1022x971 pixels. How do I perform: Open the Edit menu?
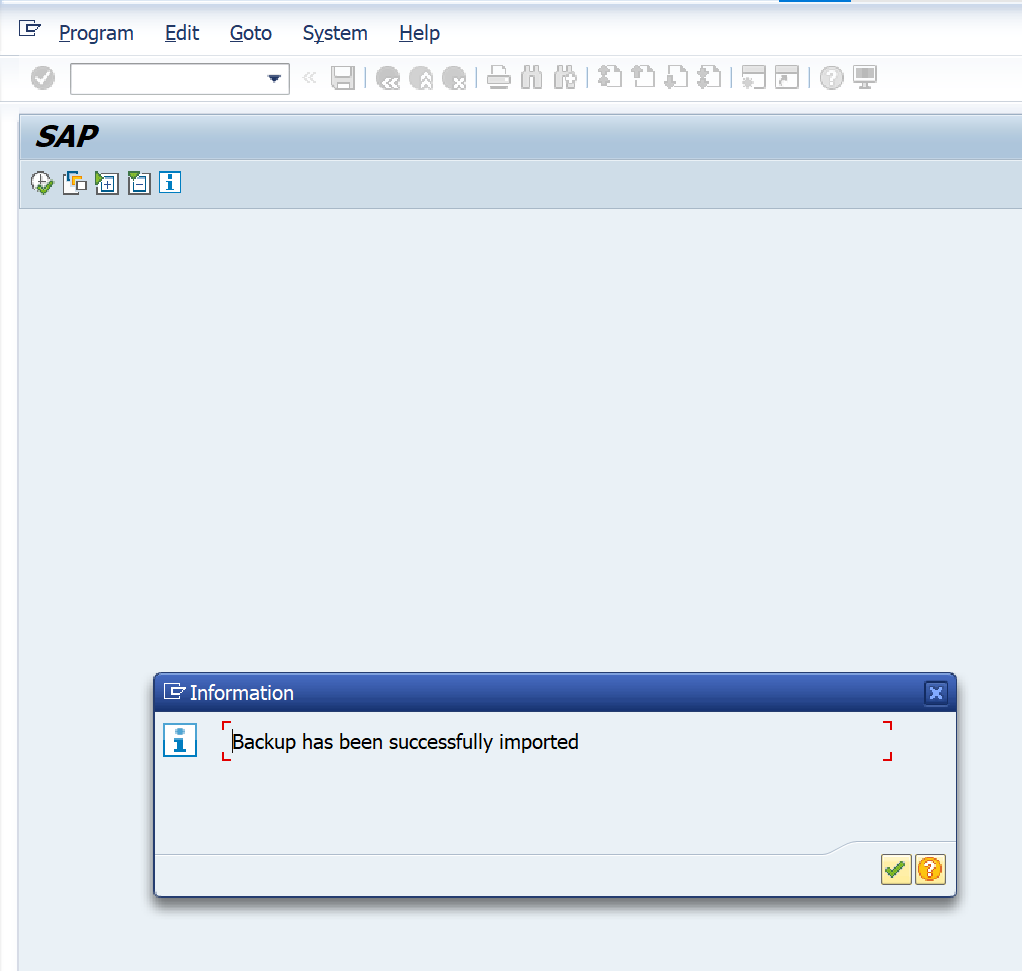[x=182, y=33]
